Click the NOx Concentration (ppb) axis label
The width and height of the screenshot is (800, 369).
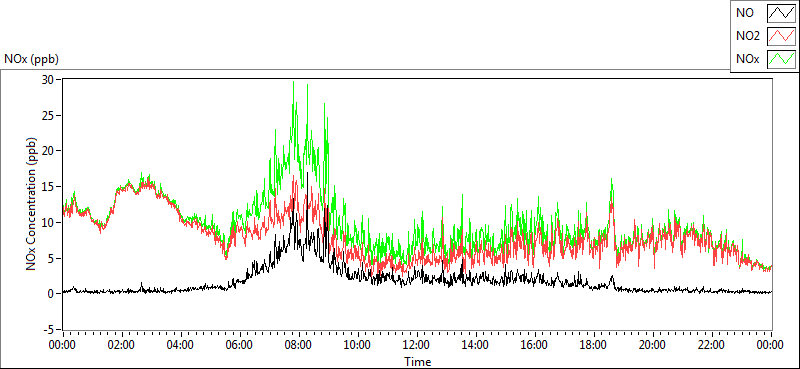32,204
